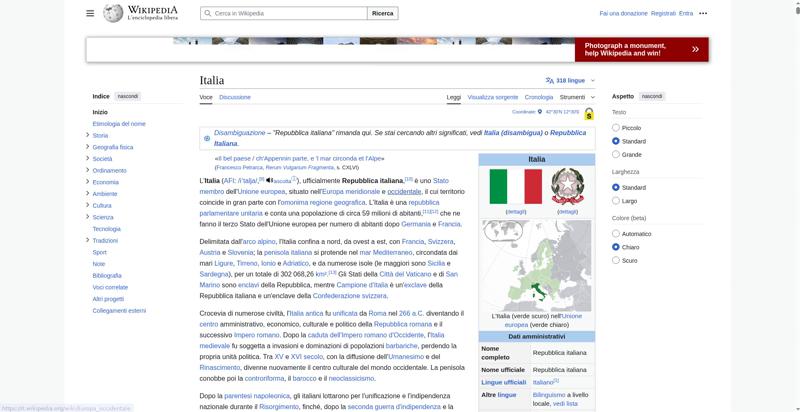Jump to Sport section

tap(99, 252)
